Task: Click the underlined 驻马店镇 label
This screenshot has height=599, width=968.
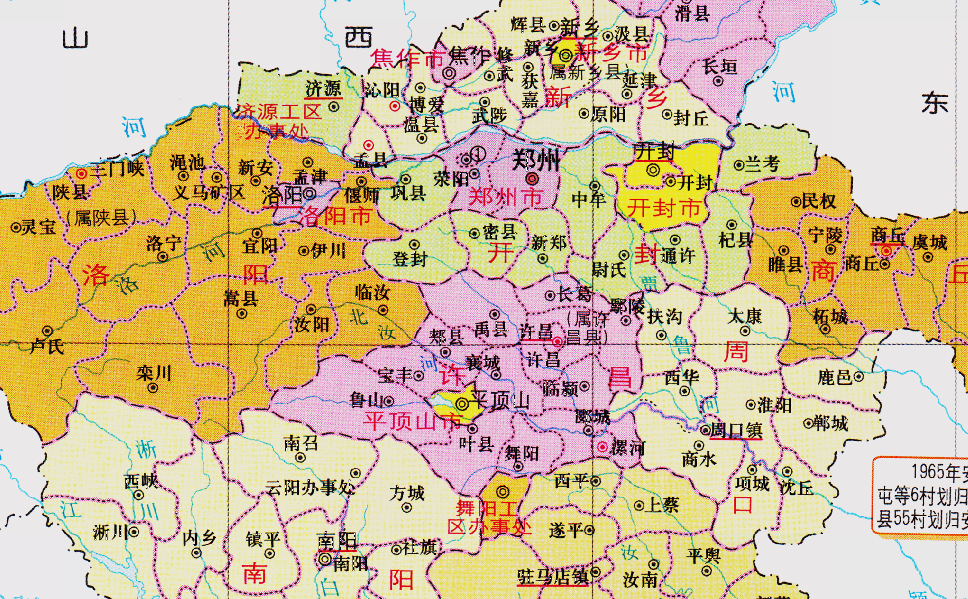Action: click(x=552, y=575)
